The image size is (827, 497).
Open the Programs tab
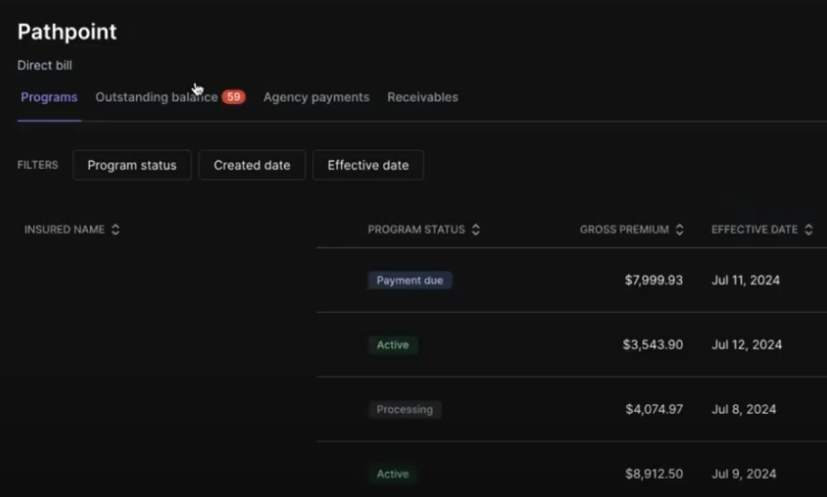click(x=49, y=97)
